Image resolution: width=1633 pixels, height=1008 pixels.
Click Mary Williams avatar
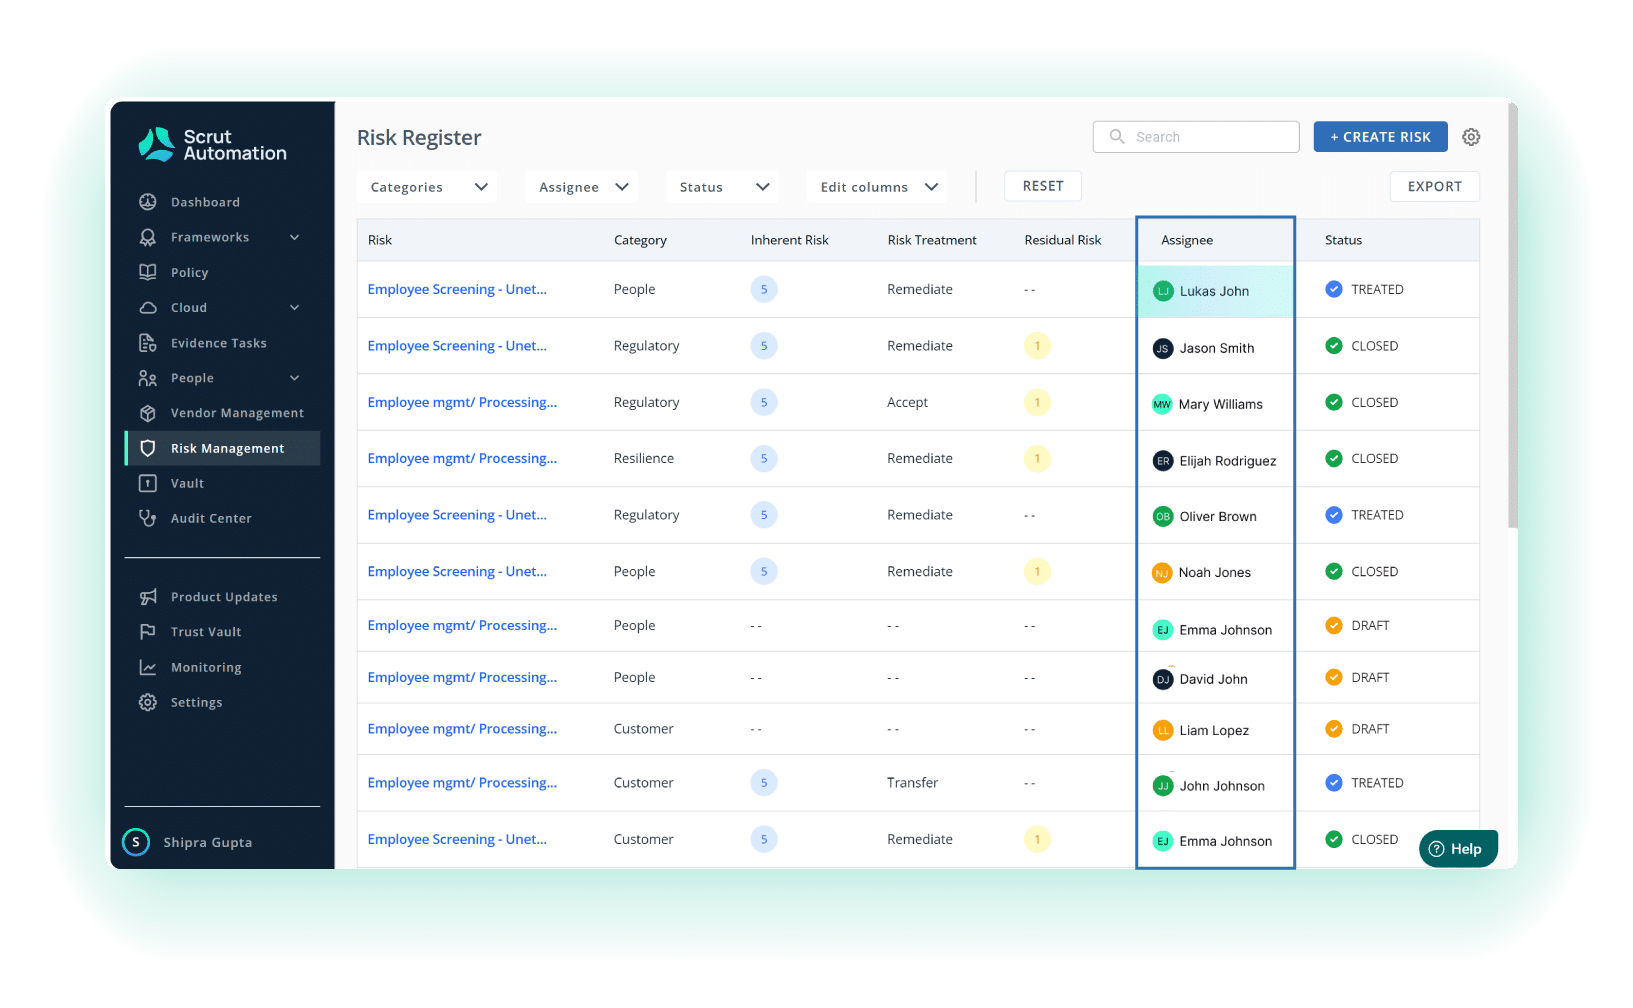[x=1162, y=404]
